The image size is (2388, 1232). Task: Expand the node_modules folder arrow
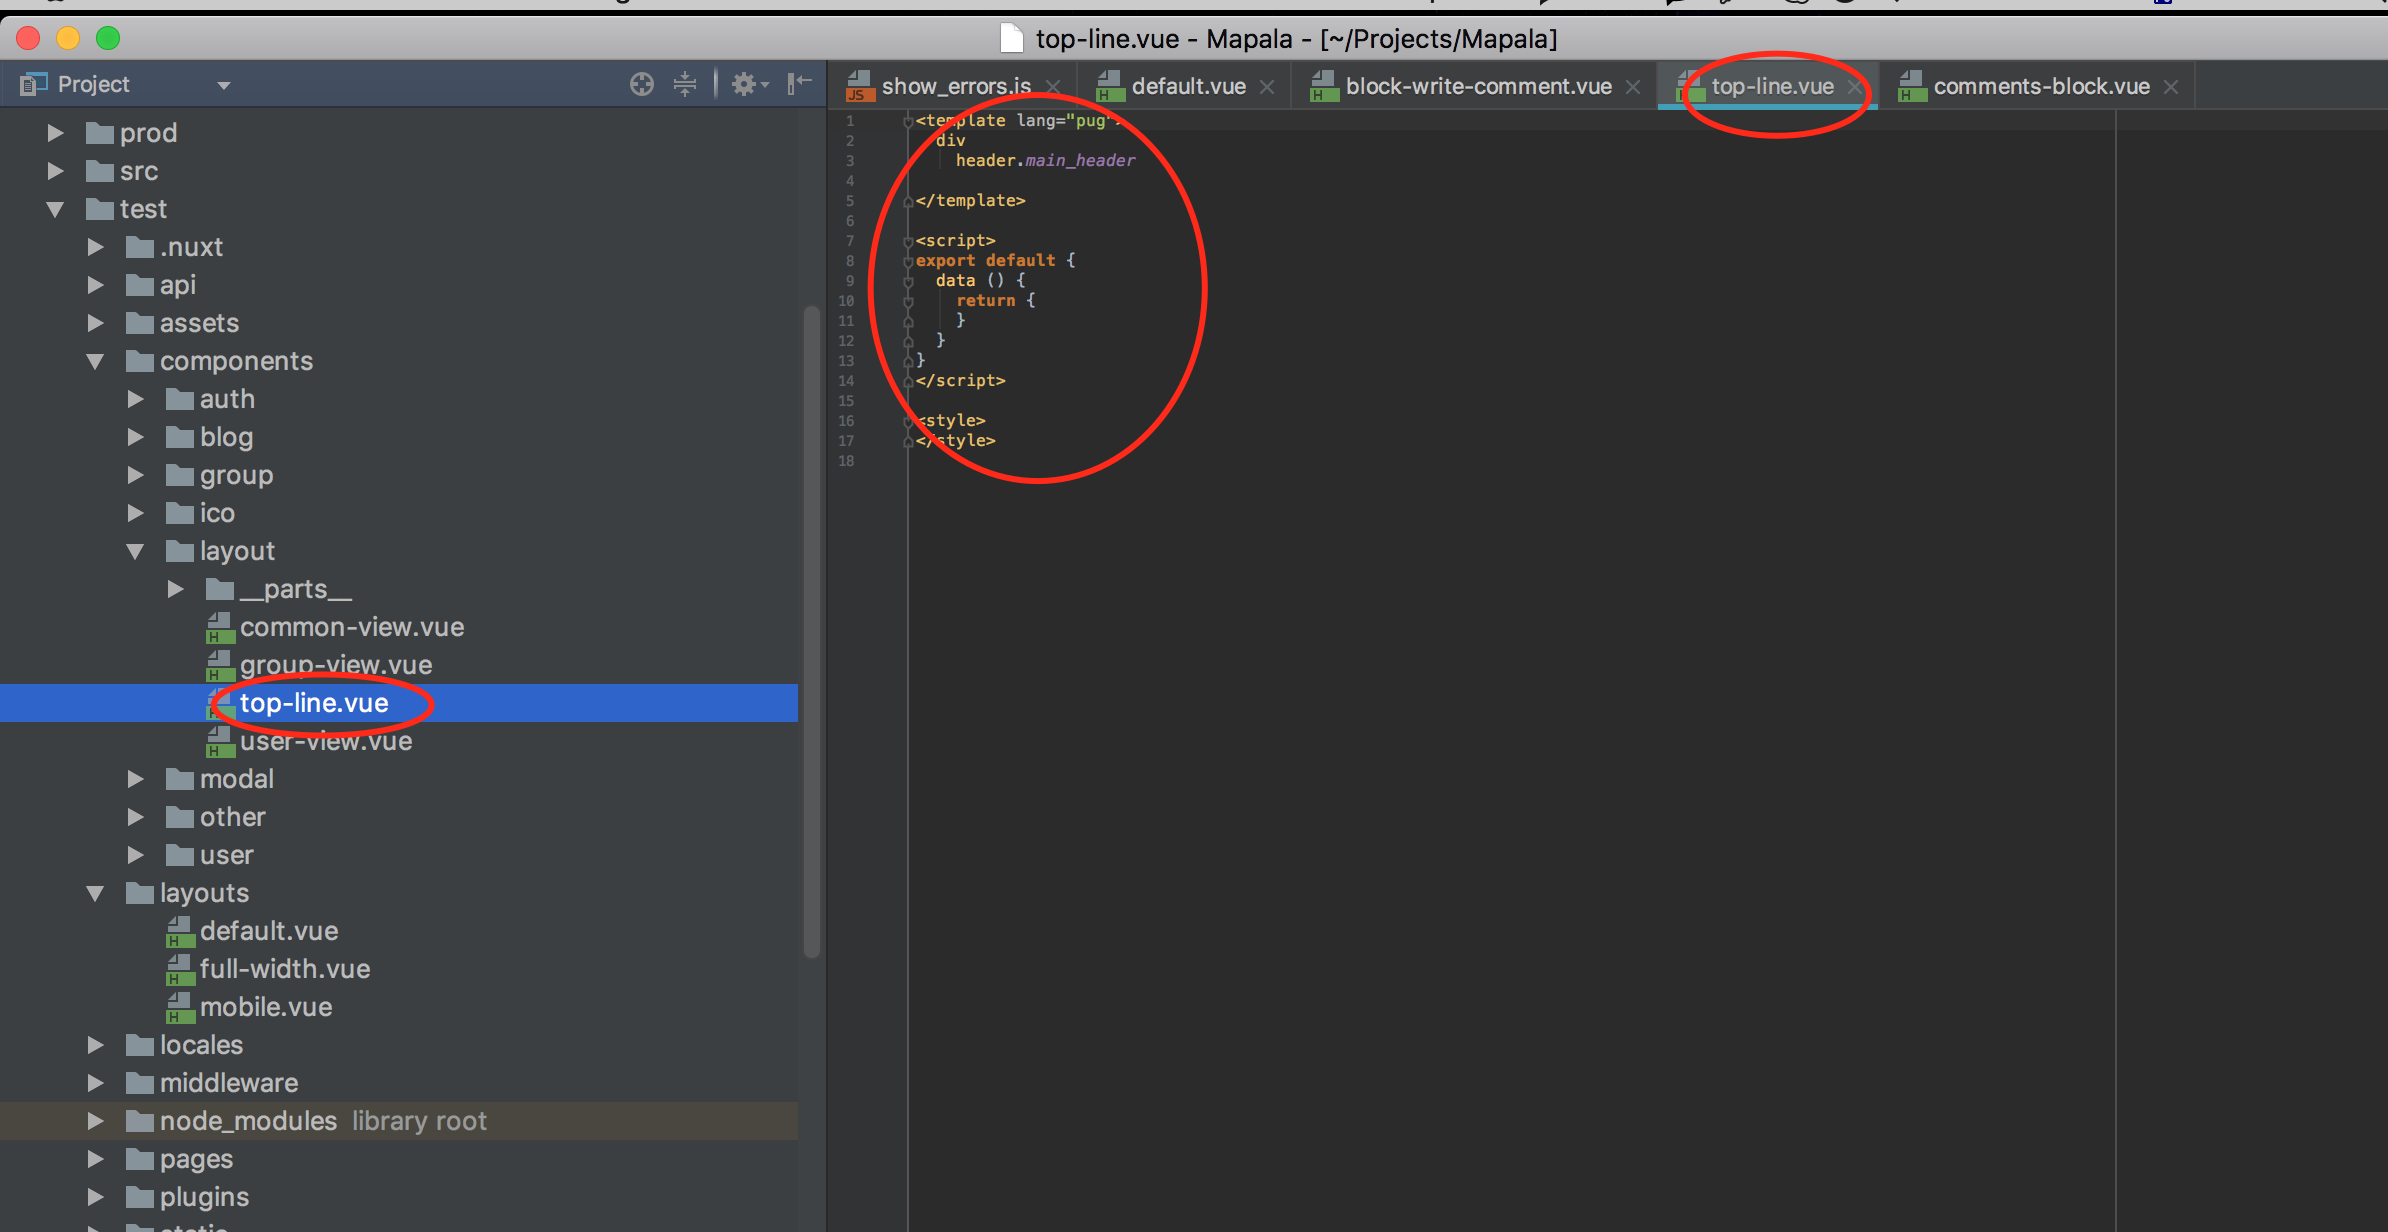pyautogui.click(x=96, y=1121)
